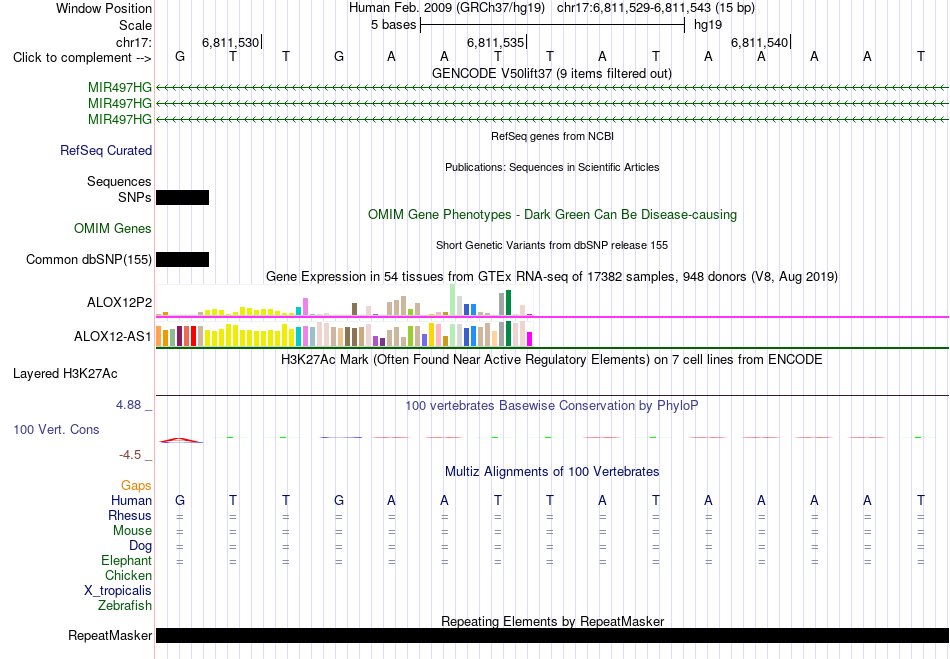Select the X_tropicalis species row label
Screen dimensions: 950x659
coord(118,591)
